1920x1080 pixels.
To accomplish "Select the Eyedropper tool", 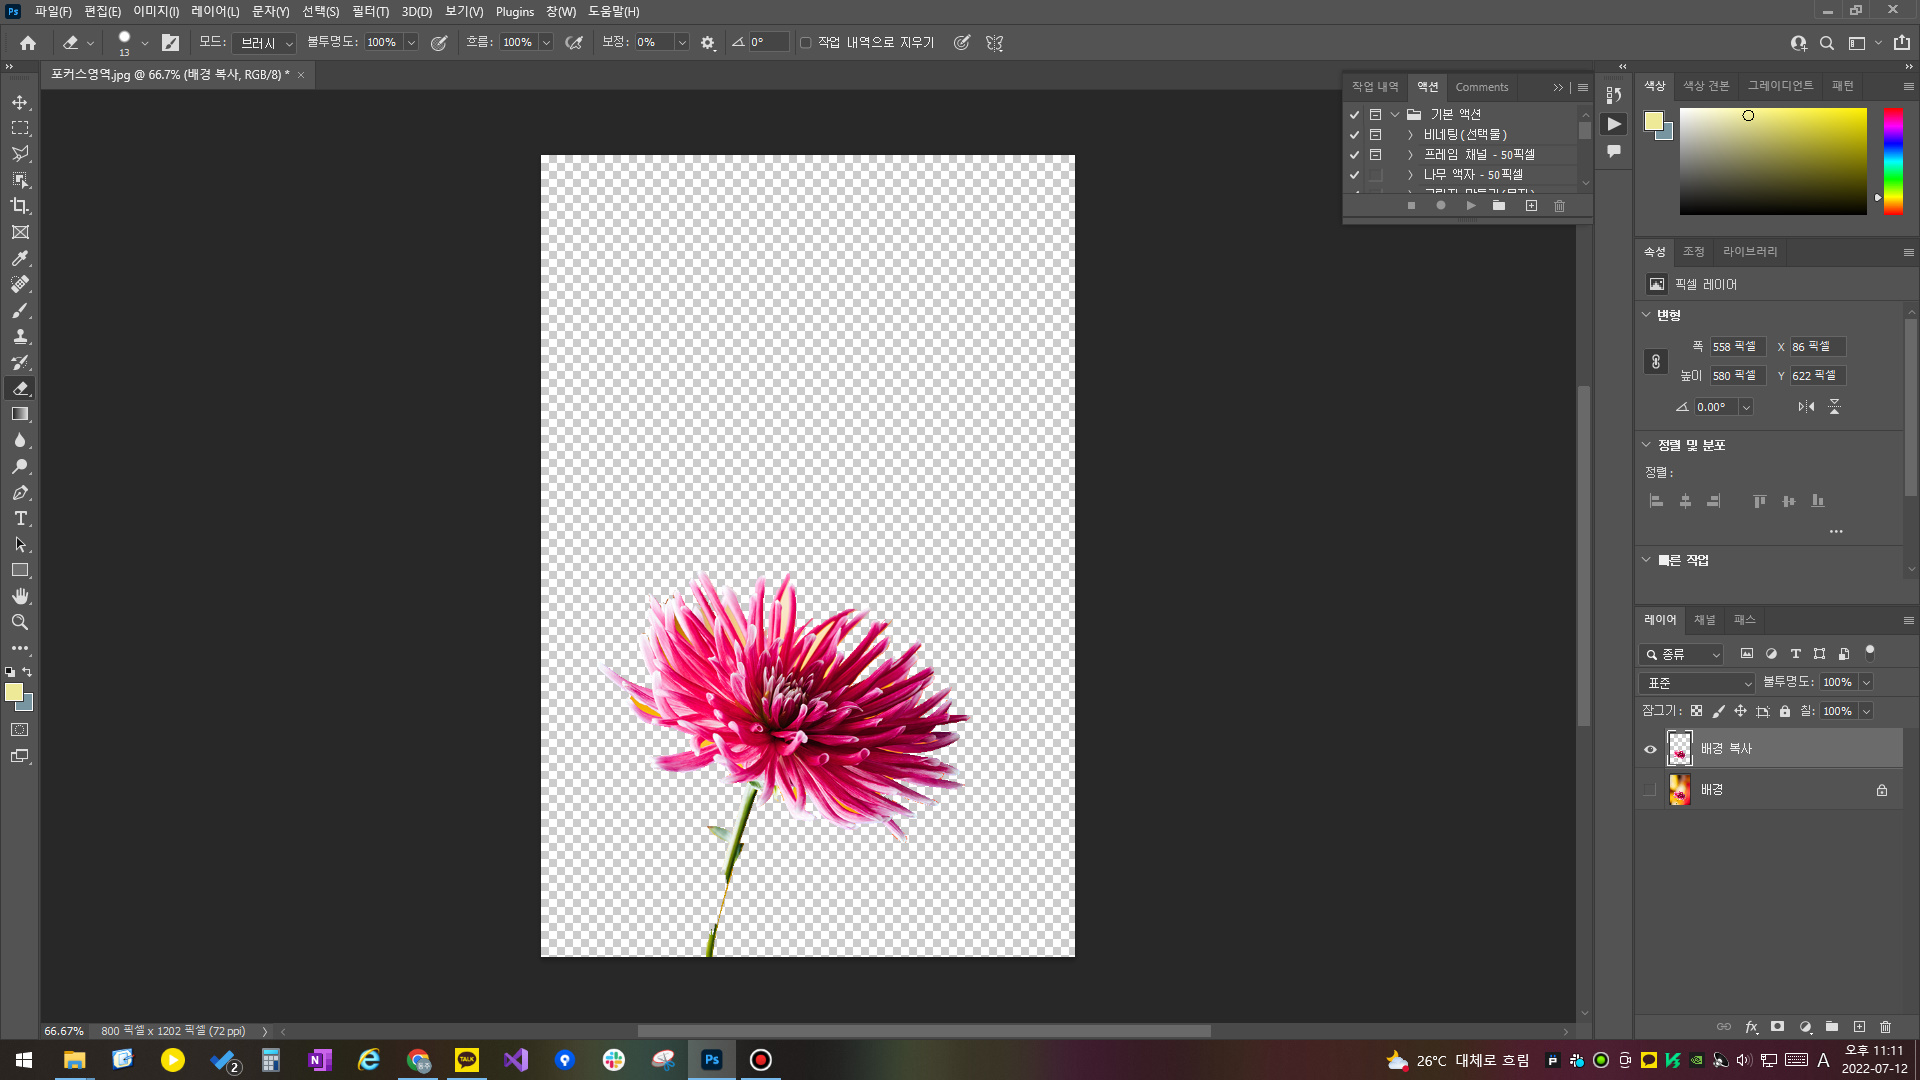I will [x=20, y=258].
